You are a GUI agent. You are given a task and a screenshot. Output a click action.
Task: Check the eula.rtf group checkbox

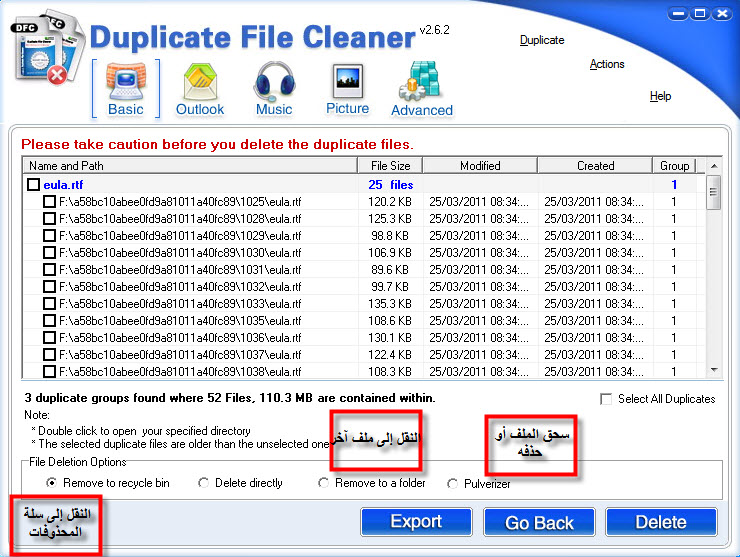pyautogui.click(x=34, y=185)
